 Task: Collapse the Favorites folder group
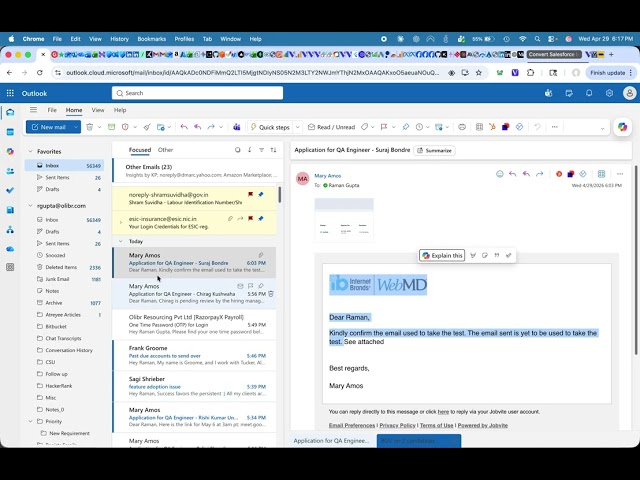(x=30, y=151)
